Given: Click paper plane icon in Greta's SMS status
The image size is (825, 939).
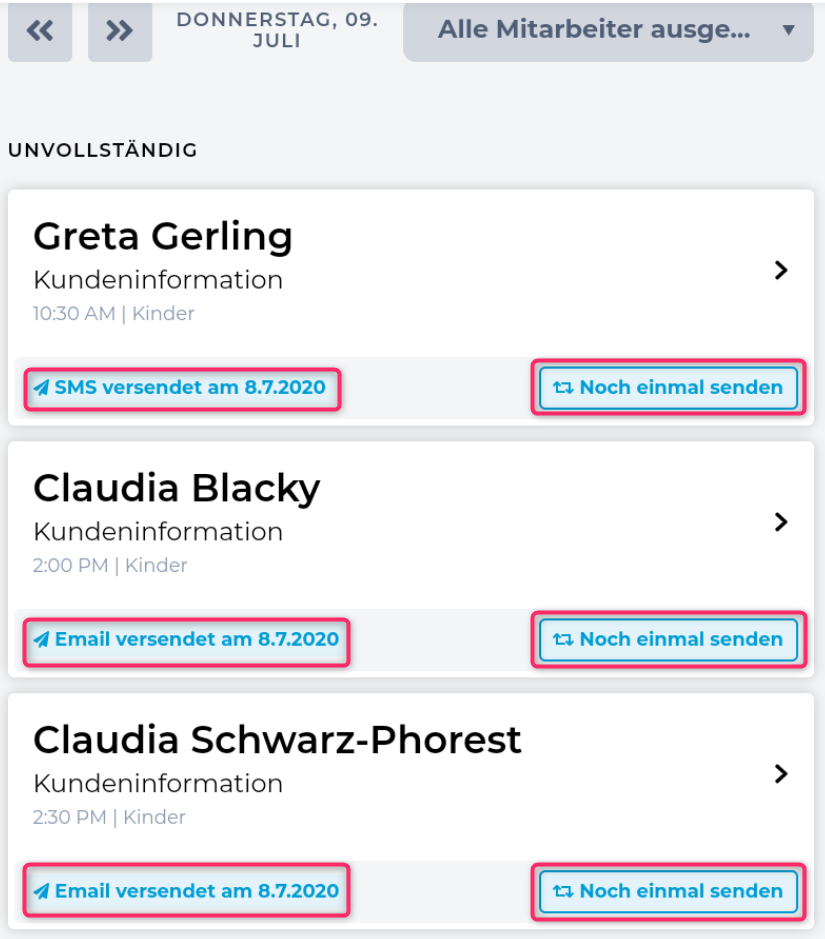Looking at the screenshot, I should [41, 388].
